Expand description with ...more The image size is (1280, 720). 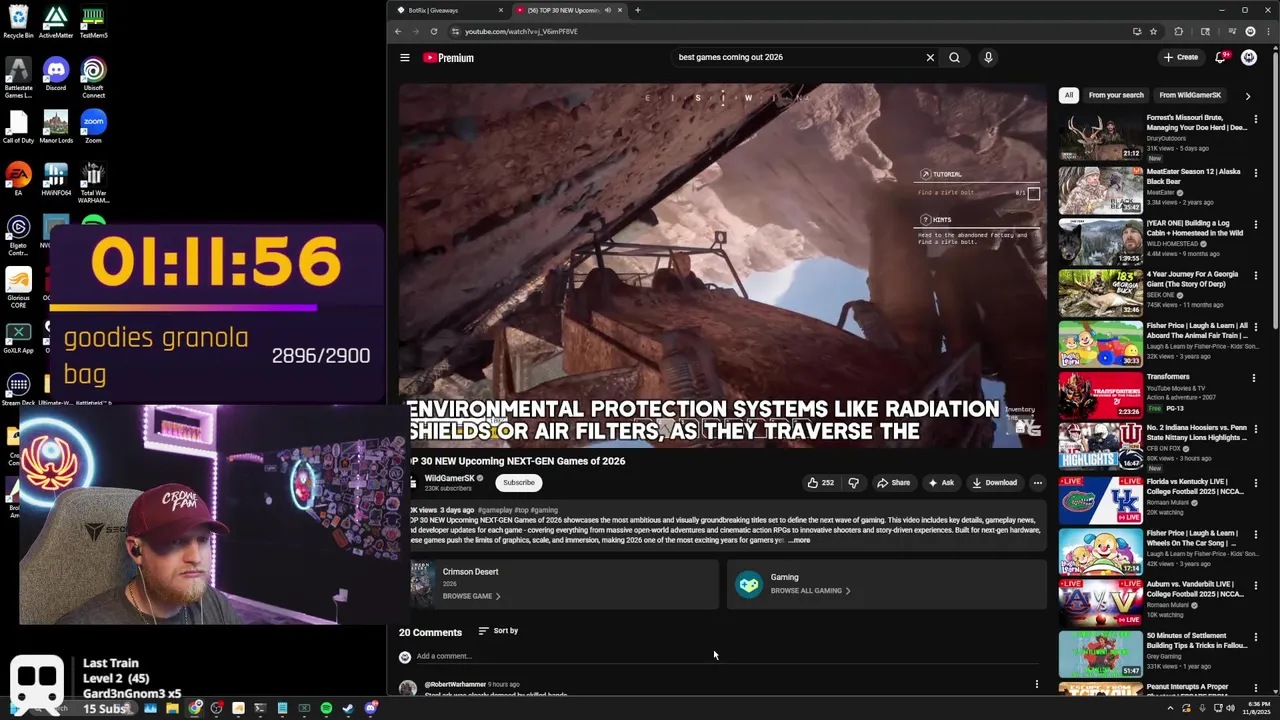(x=799, y=541)
